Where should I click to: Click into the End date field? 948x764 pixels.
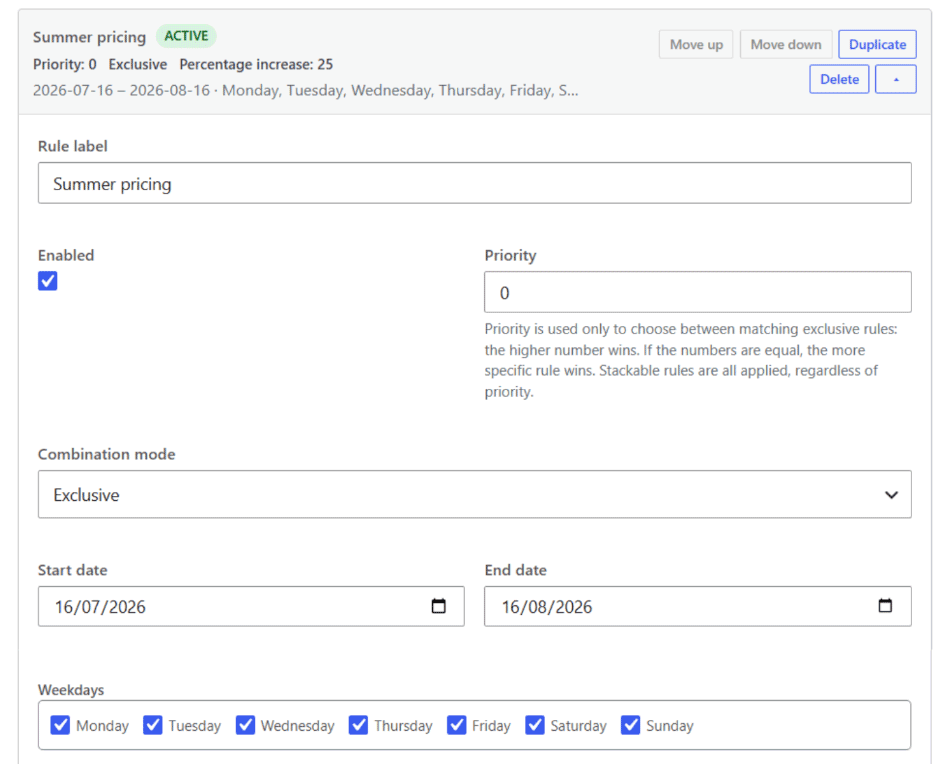click(x=698, y=606)
